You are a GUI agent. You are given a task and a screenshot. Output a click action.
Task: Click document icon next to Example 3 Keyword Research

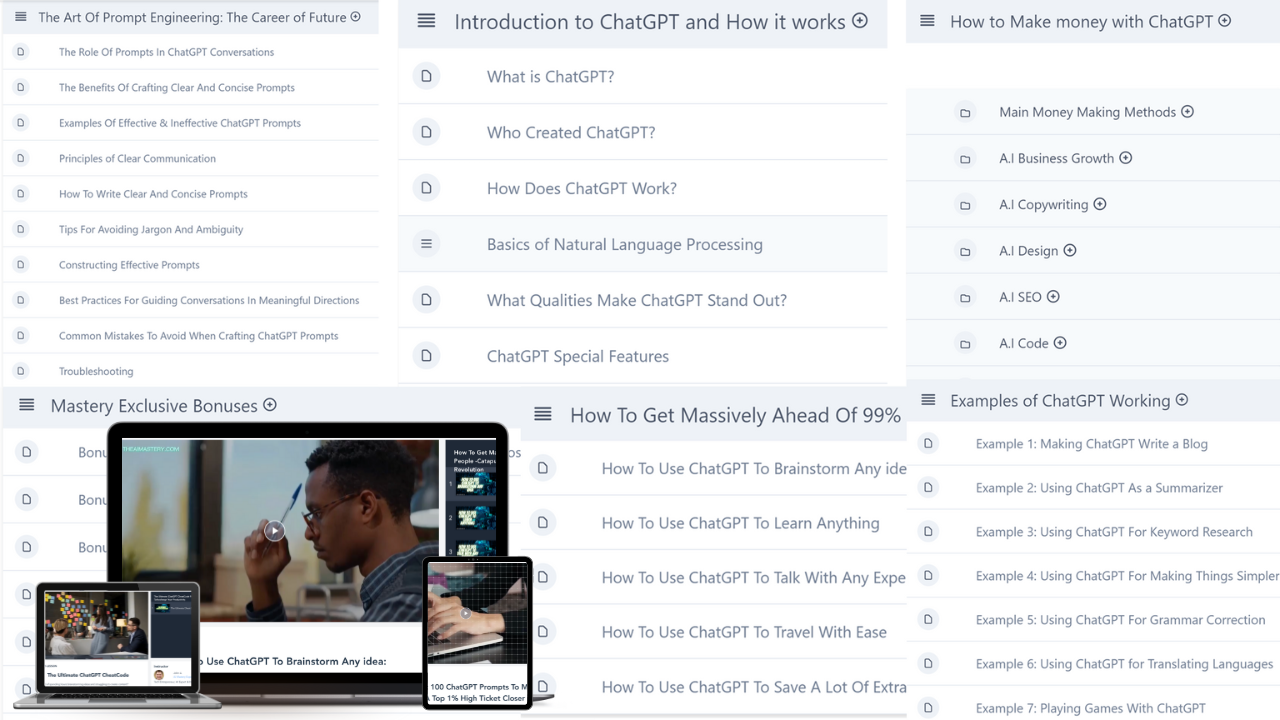point(928,531)
